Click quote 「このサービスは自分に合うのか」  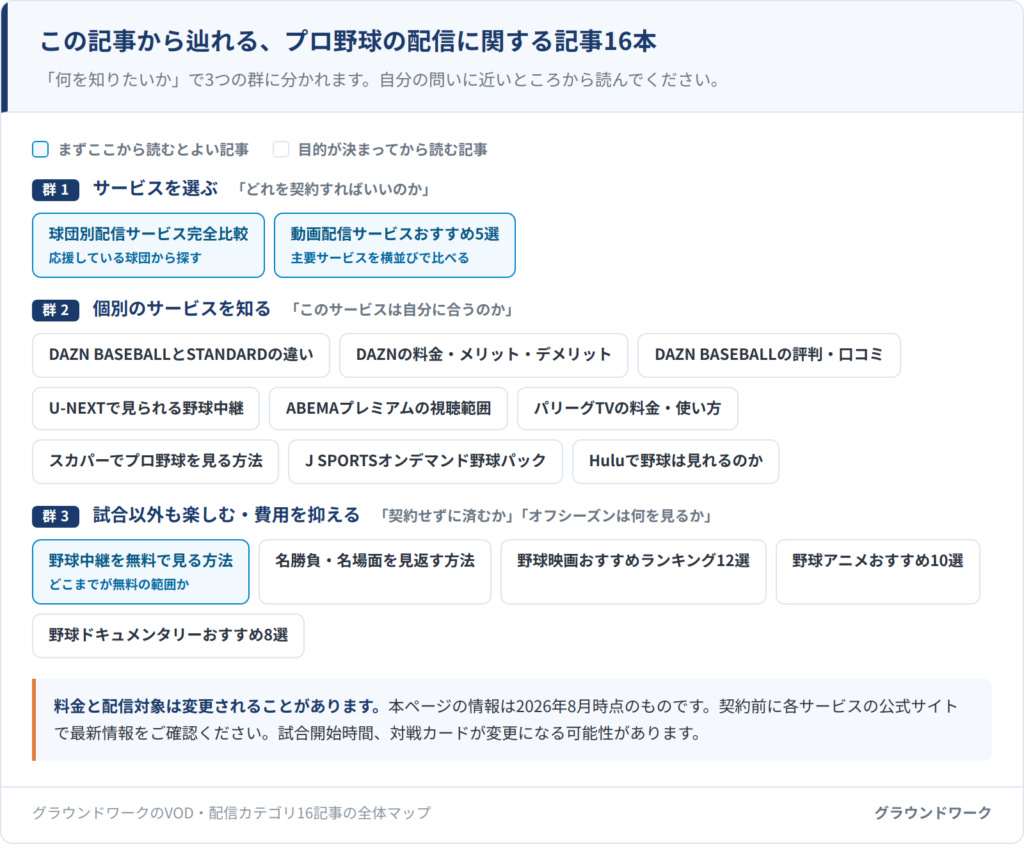[x=401, y=310]
